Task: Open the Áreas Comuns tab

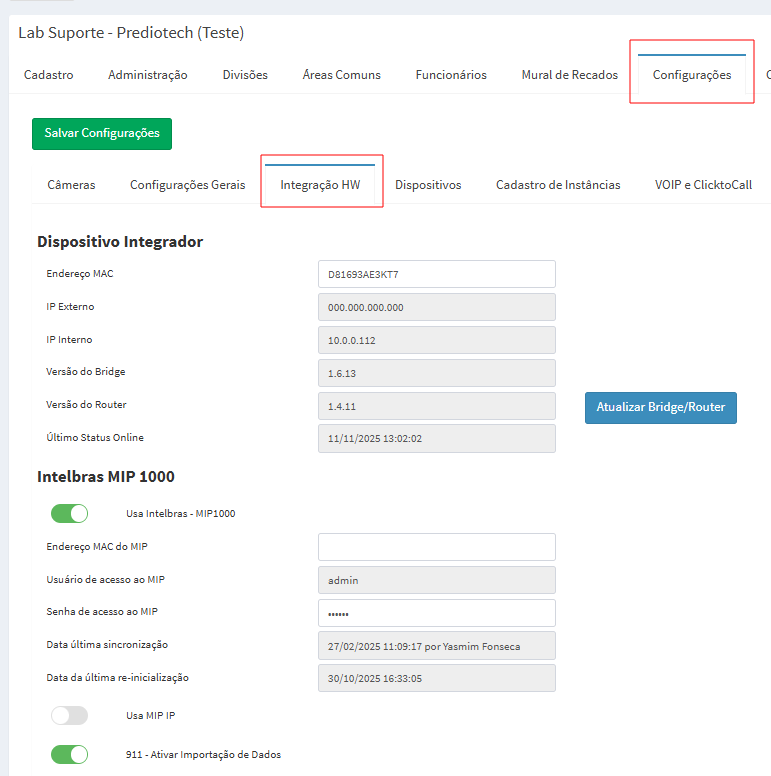Action: coord(341,75)
